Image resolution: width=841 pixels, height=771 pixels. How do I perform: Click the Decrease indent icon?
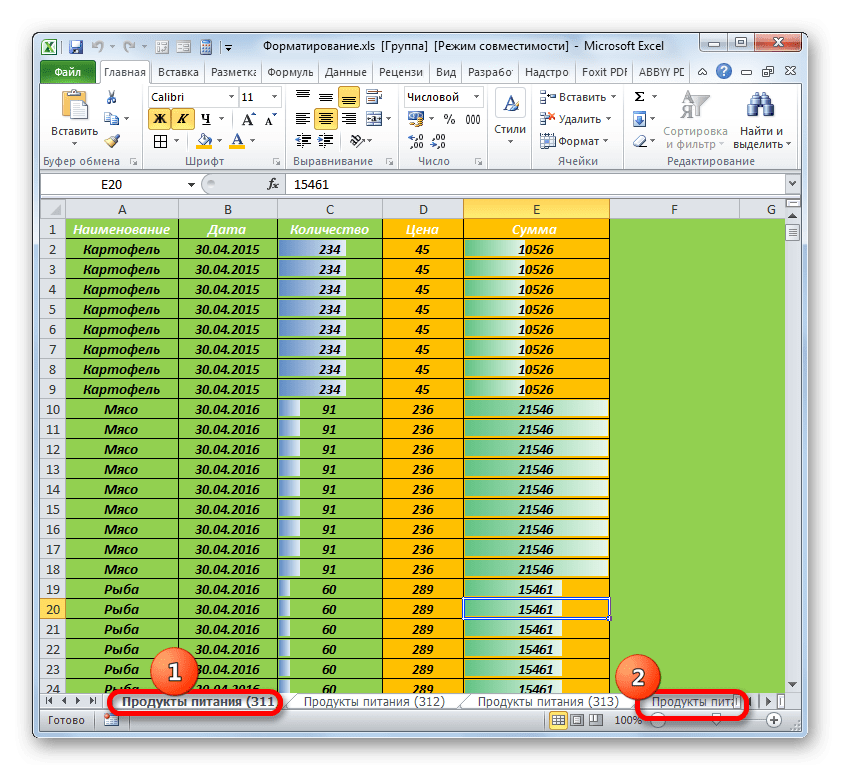click(303, 141)
